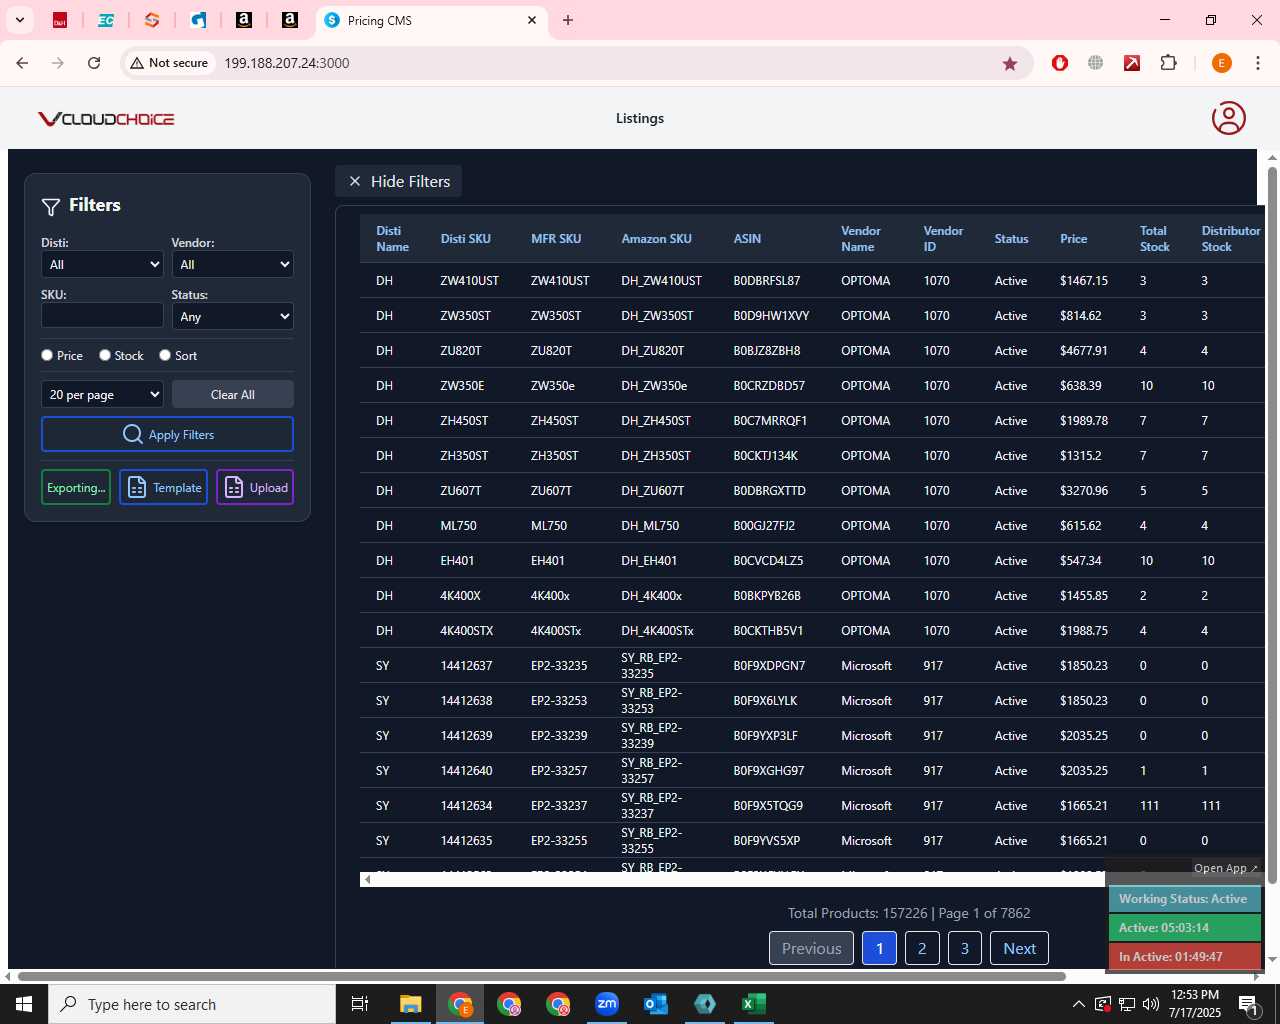
Task: Click the Amazon SKU column header
Action: click(656, 238)
